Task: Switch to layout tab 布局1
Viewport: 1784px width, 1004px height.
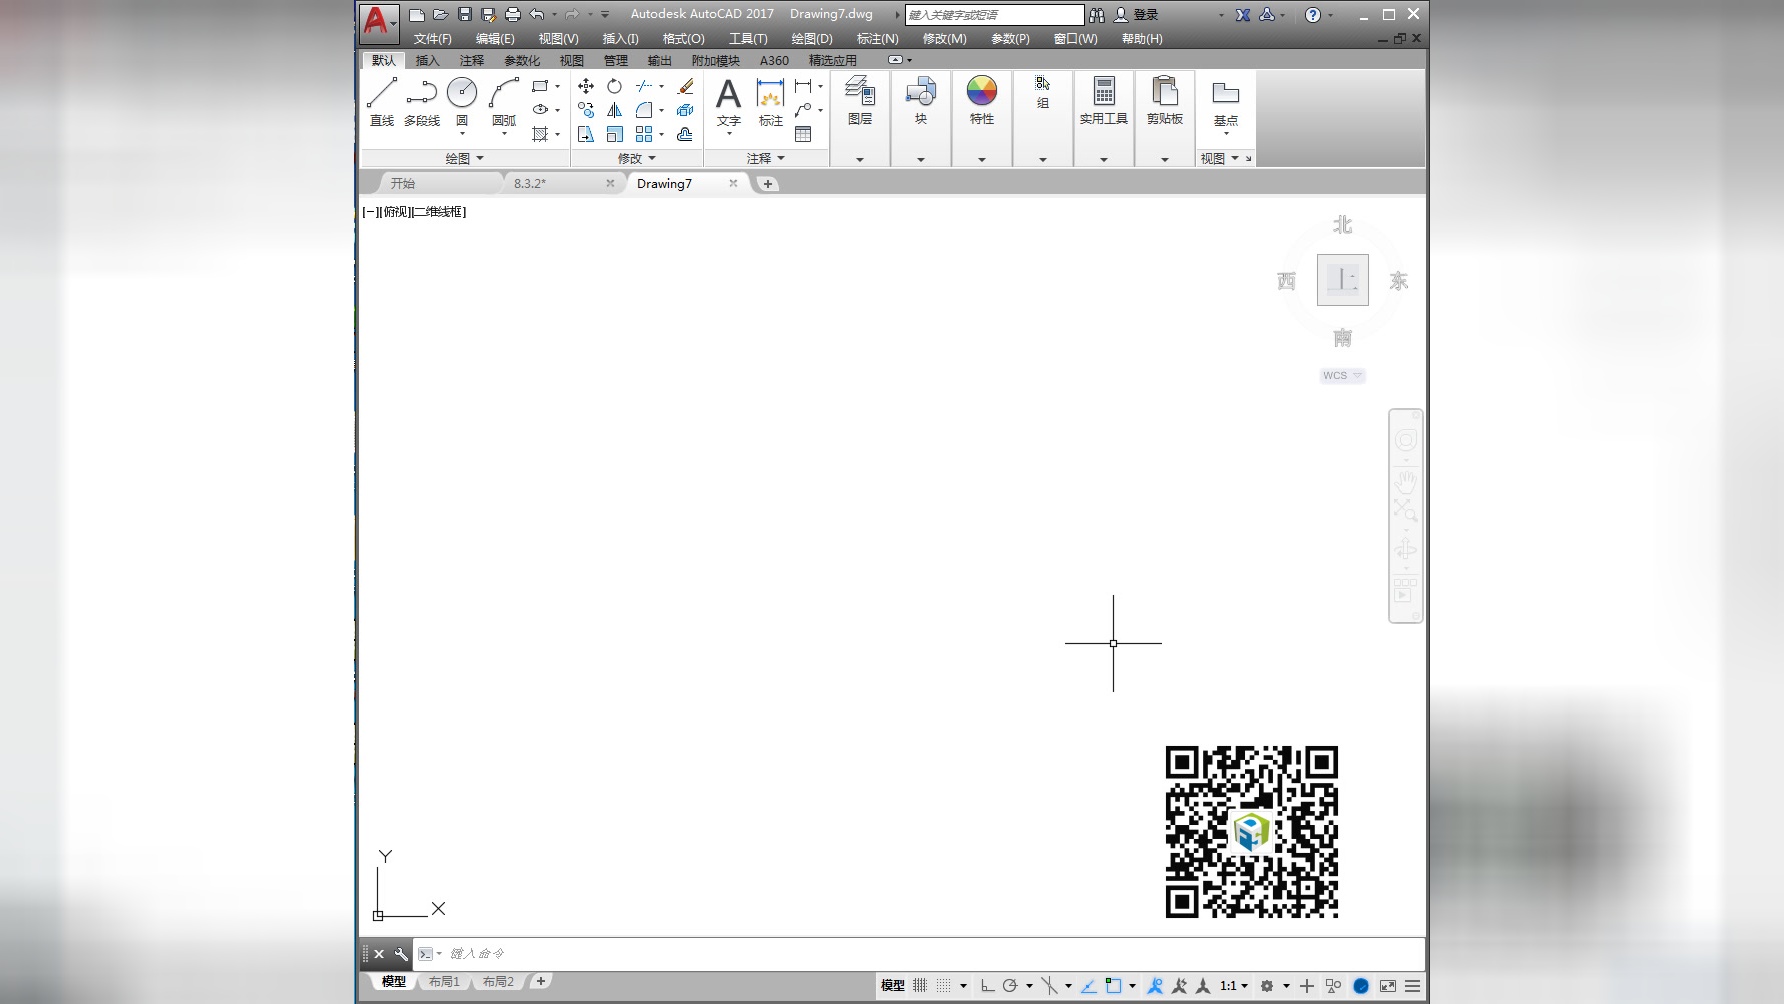Action: [x=444, y=982]
